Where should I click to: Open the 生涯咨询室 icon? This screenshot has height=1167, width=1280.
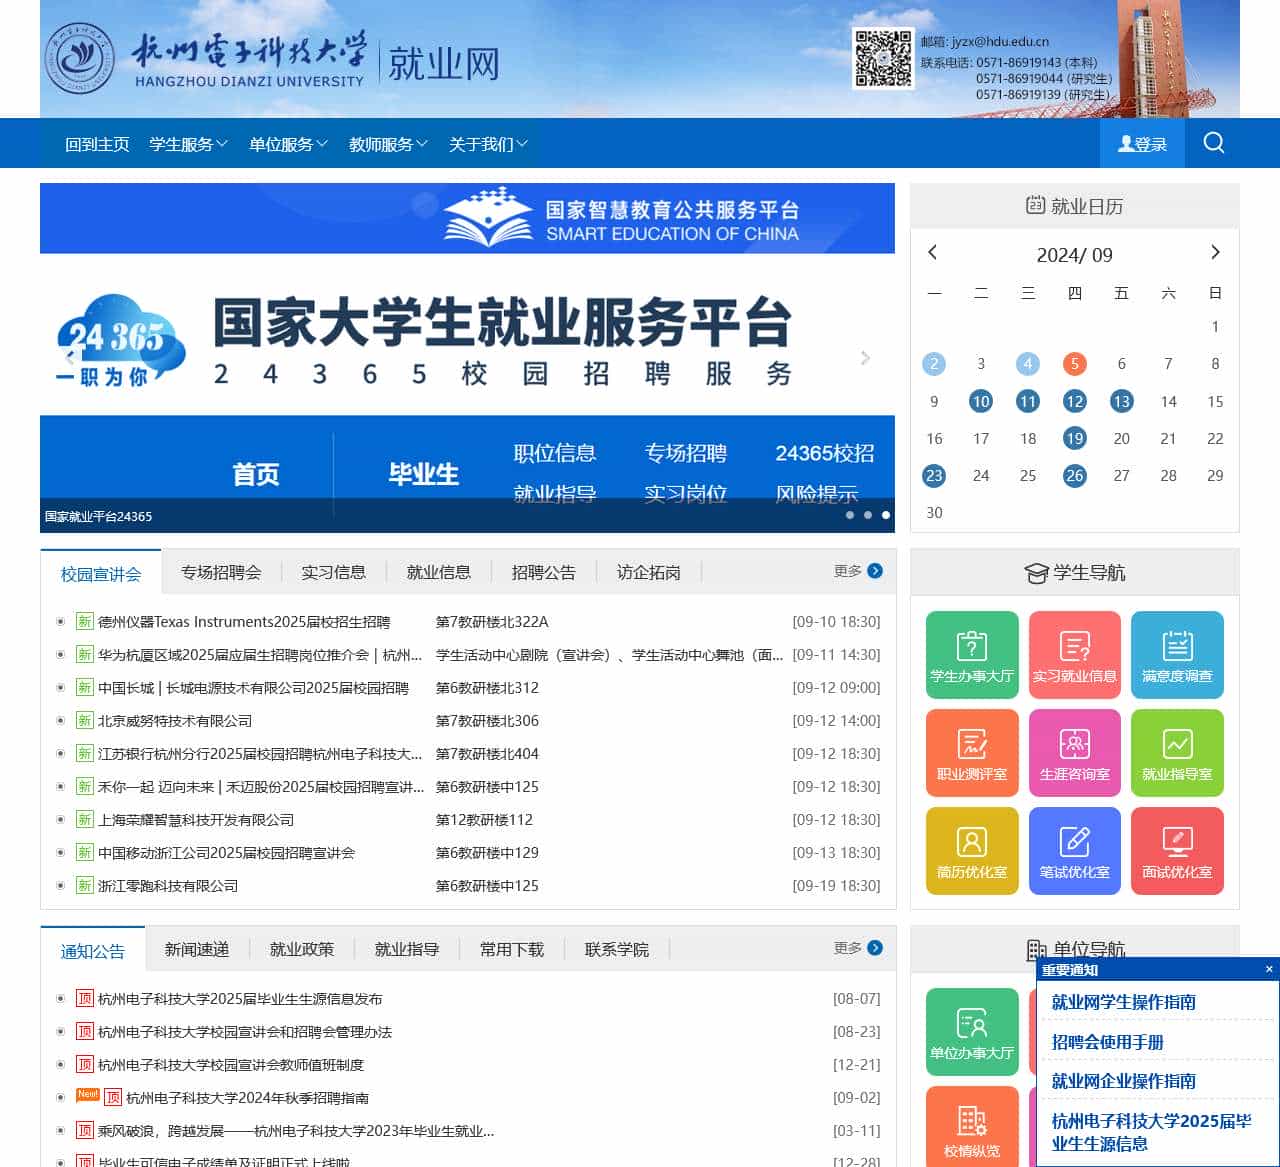(1074, 752)
